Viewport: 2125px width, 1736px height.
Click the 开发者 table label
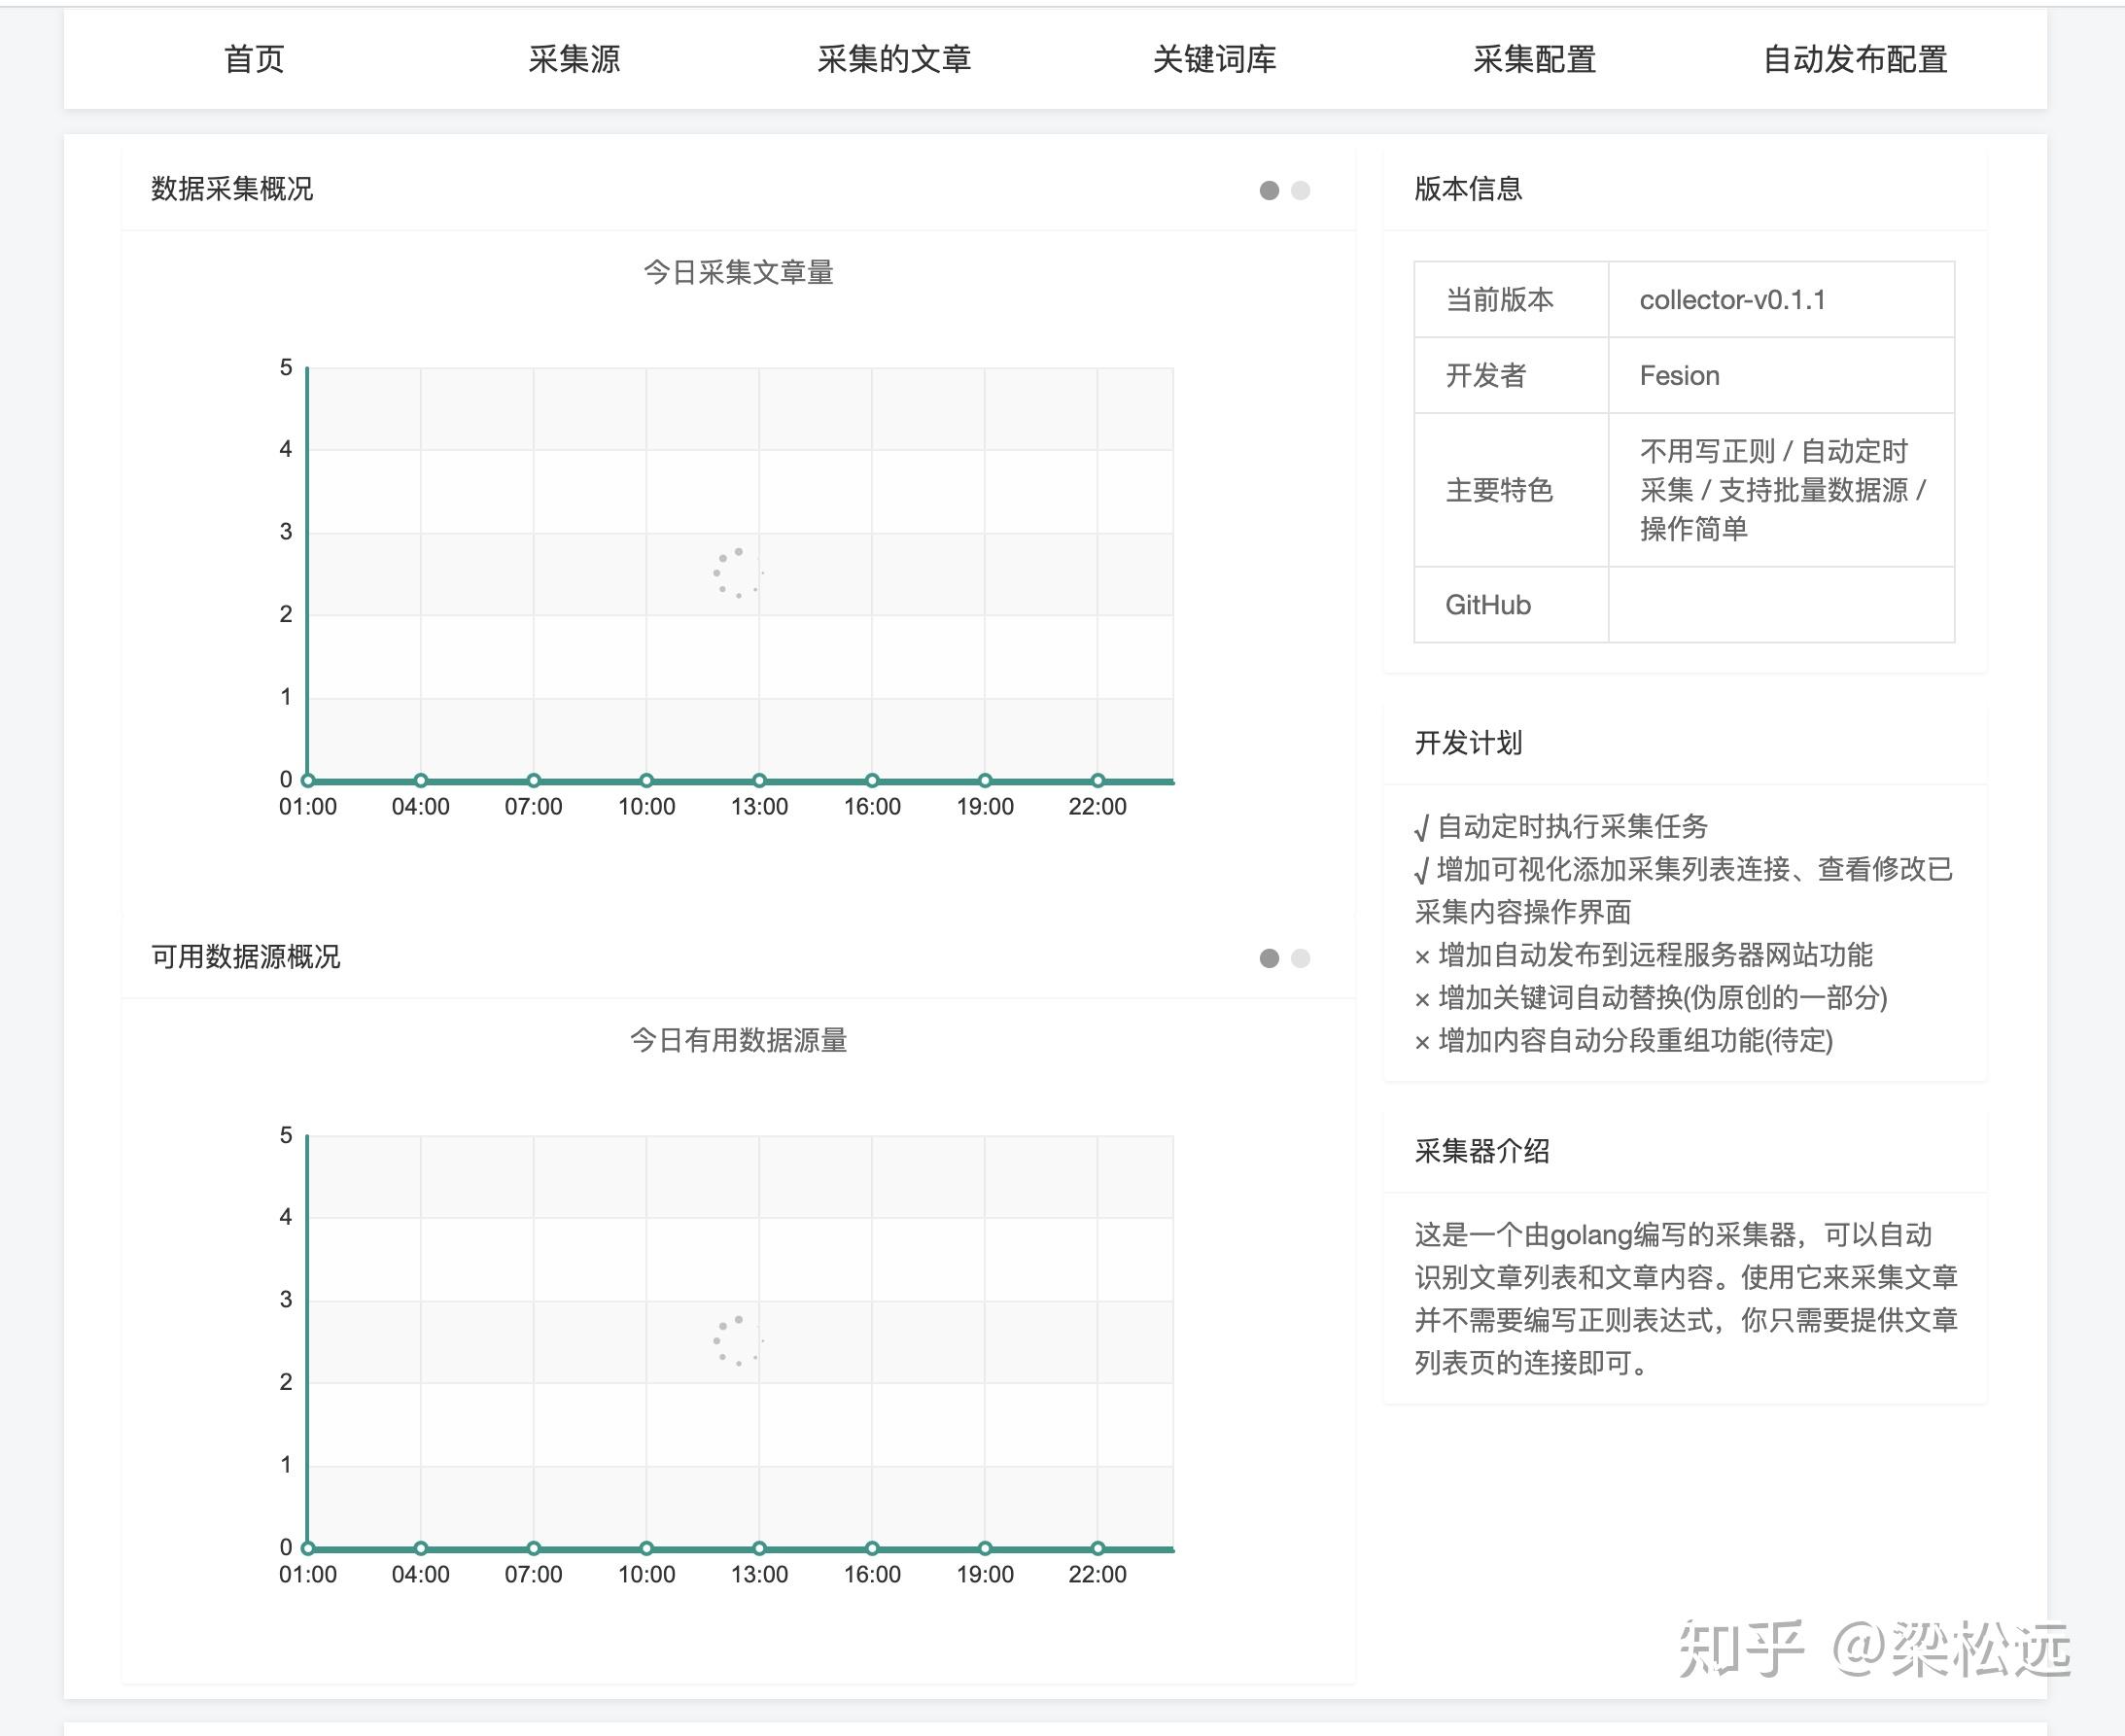tap(1485, 375)
